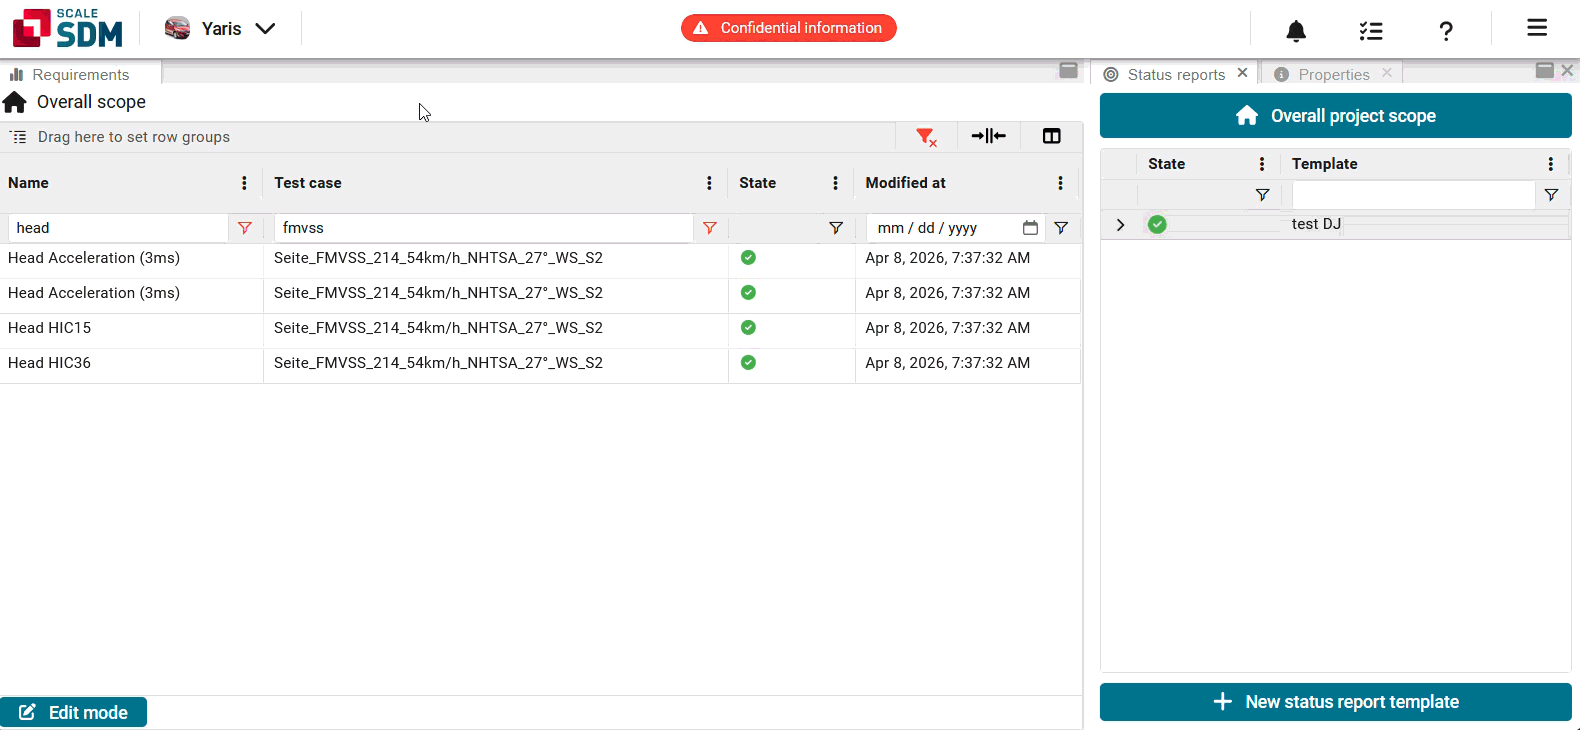Clear all filters with red funnel icon
Screen dimensions: 1580x730
(926, 137)
